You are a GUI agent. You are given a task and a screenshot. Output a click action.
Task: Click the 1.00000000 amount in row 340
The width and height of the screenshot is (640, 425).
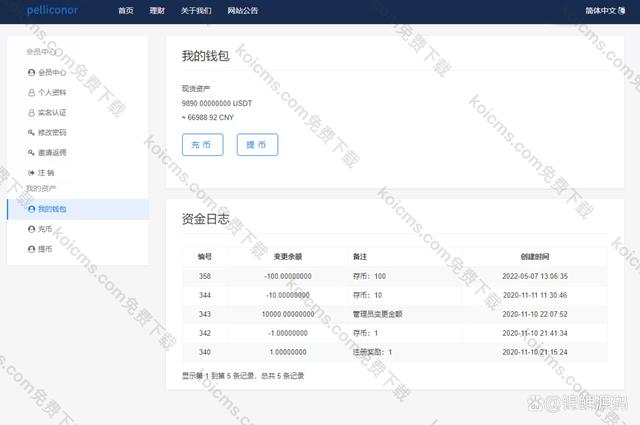click(x=288, y=352)
